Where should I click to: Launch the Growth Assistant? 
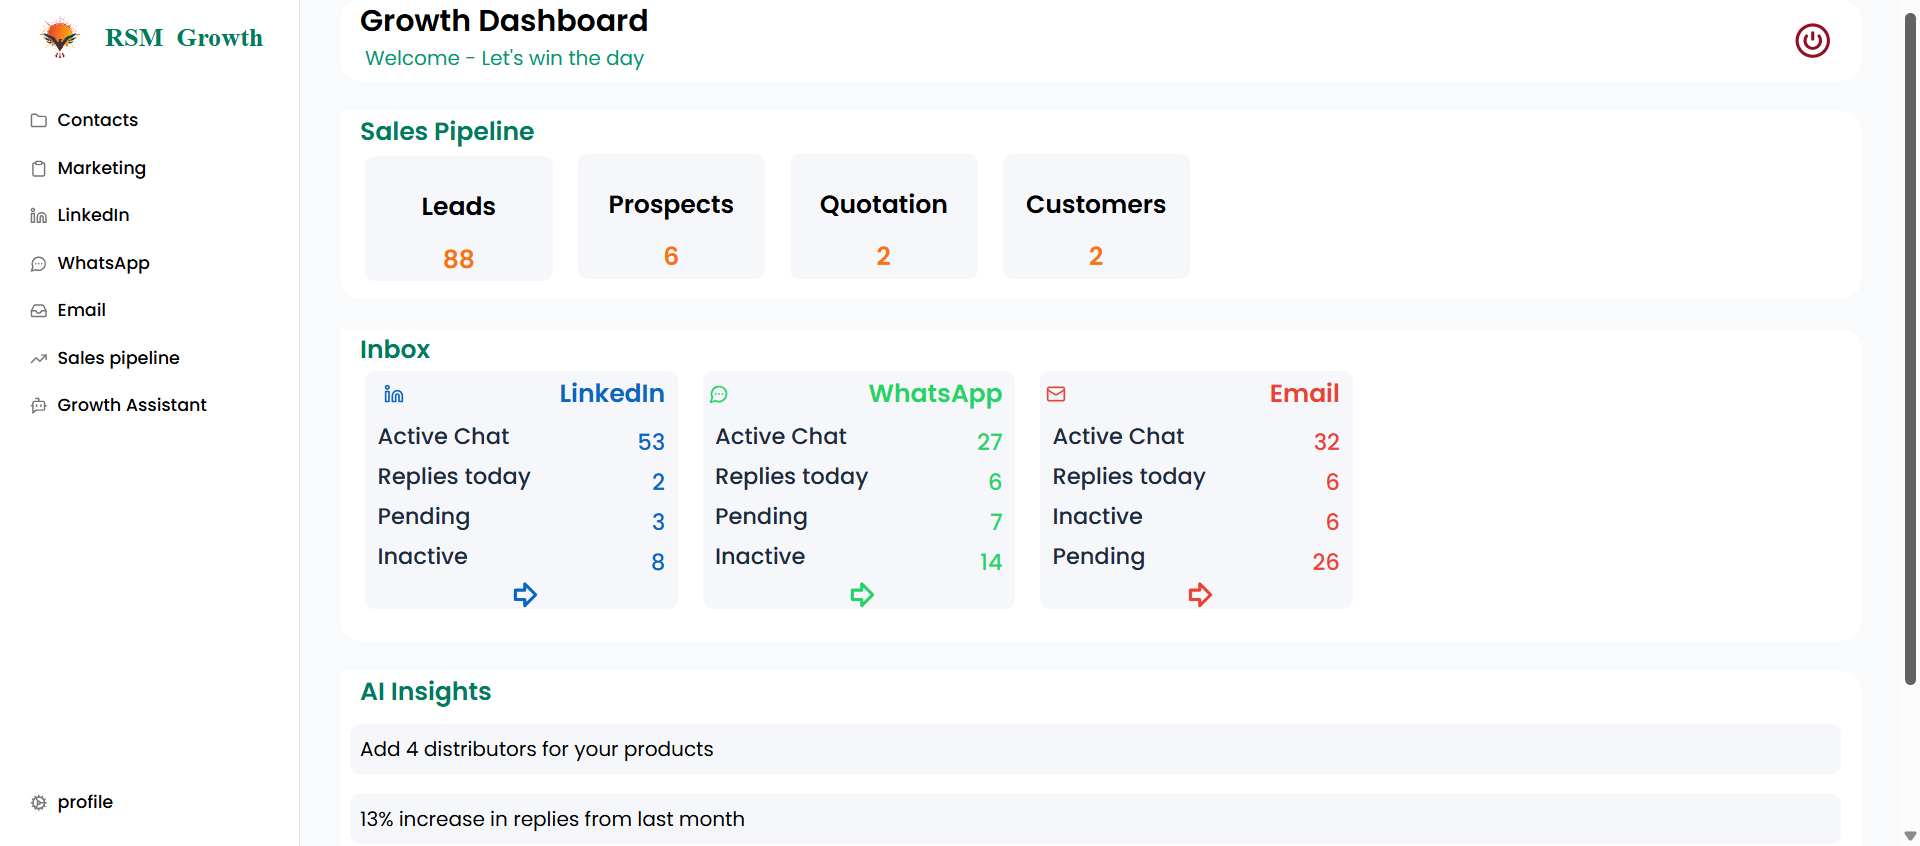[131, 404]
